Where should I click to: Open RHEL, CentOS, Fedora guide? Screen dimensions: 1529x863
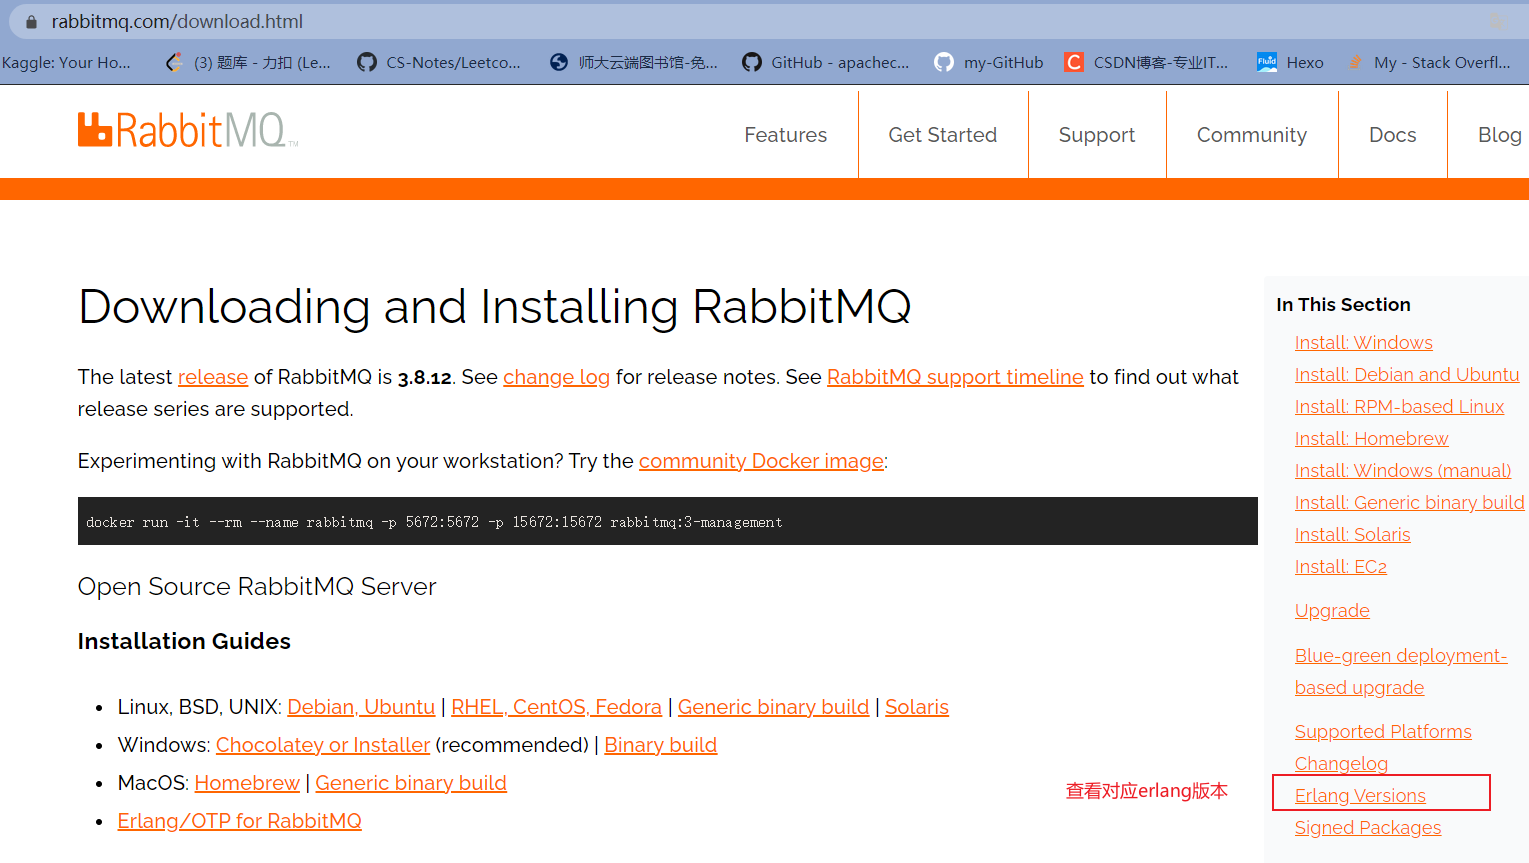pos(556,707)
